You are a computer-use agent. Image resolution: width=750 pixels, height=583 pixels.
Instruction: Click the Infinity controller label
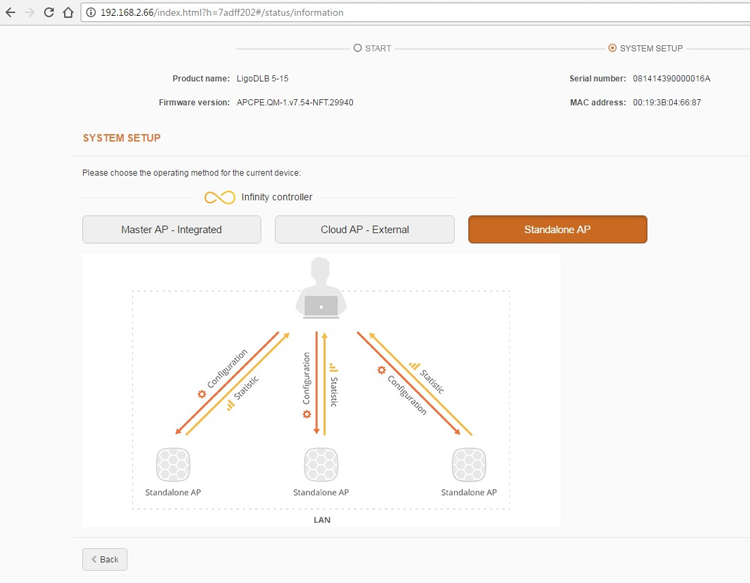coord(276,197)
